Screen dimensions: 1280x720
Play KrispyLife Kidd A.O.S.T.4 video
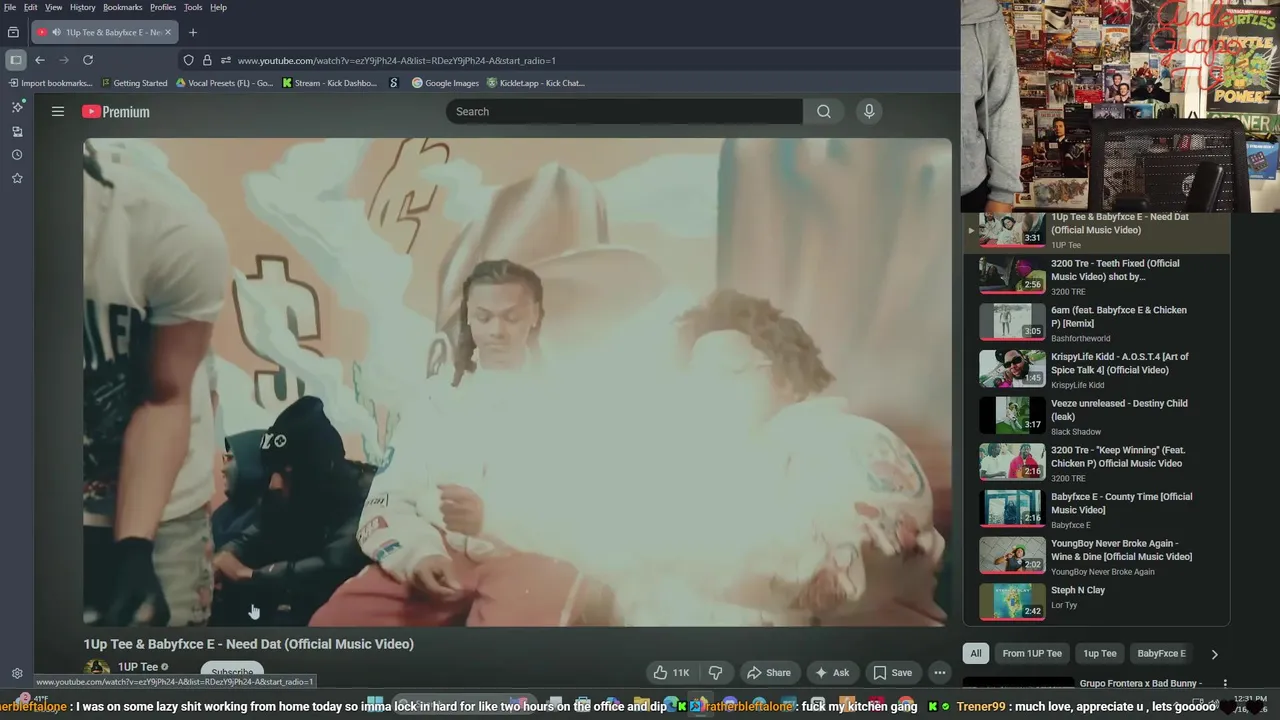1096,370
